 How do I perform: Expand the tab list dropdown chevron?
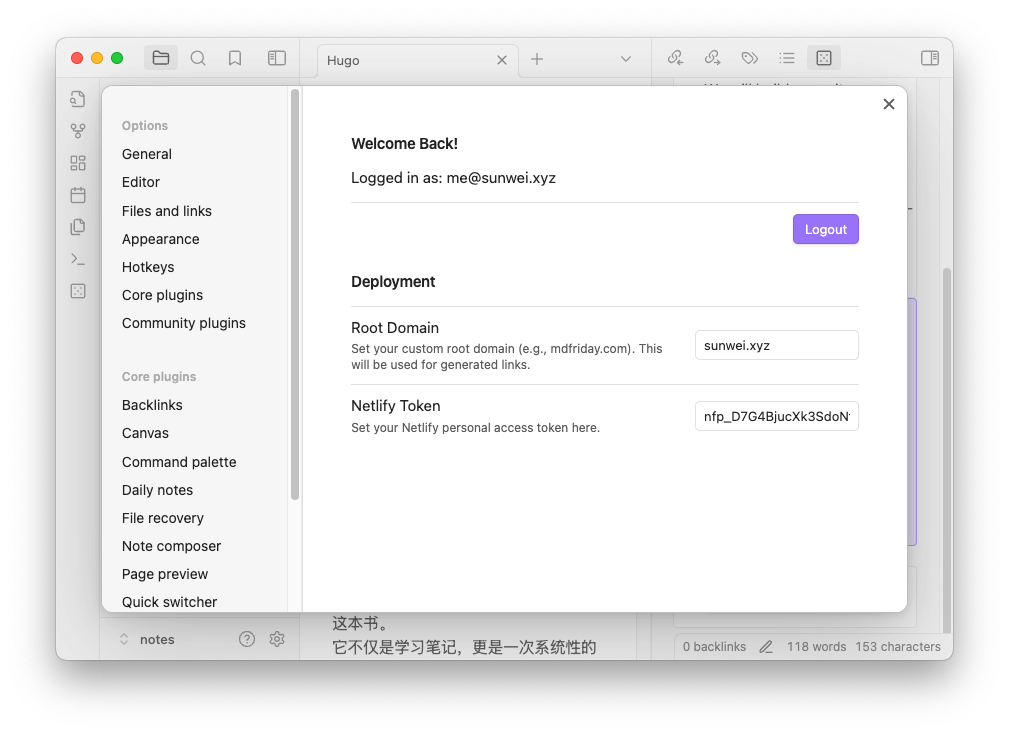(x=625, y=59)
